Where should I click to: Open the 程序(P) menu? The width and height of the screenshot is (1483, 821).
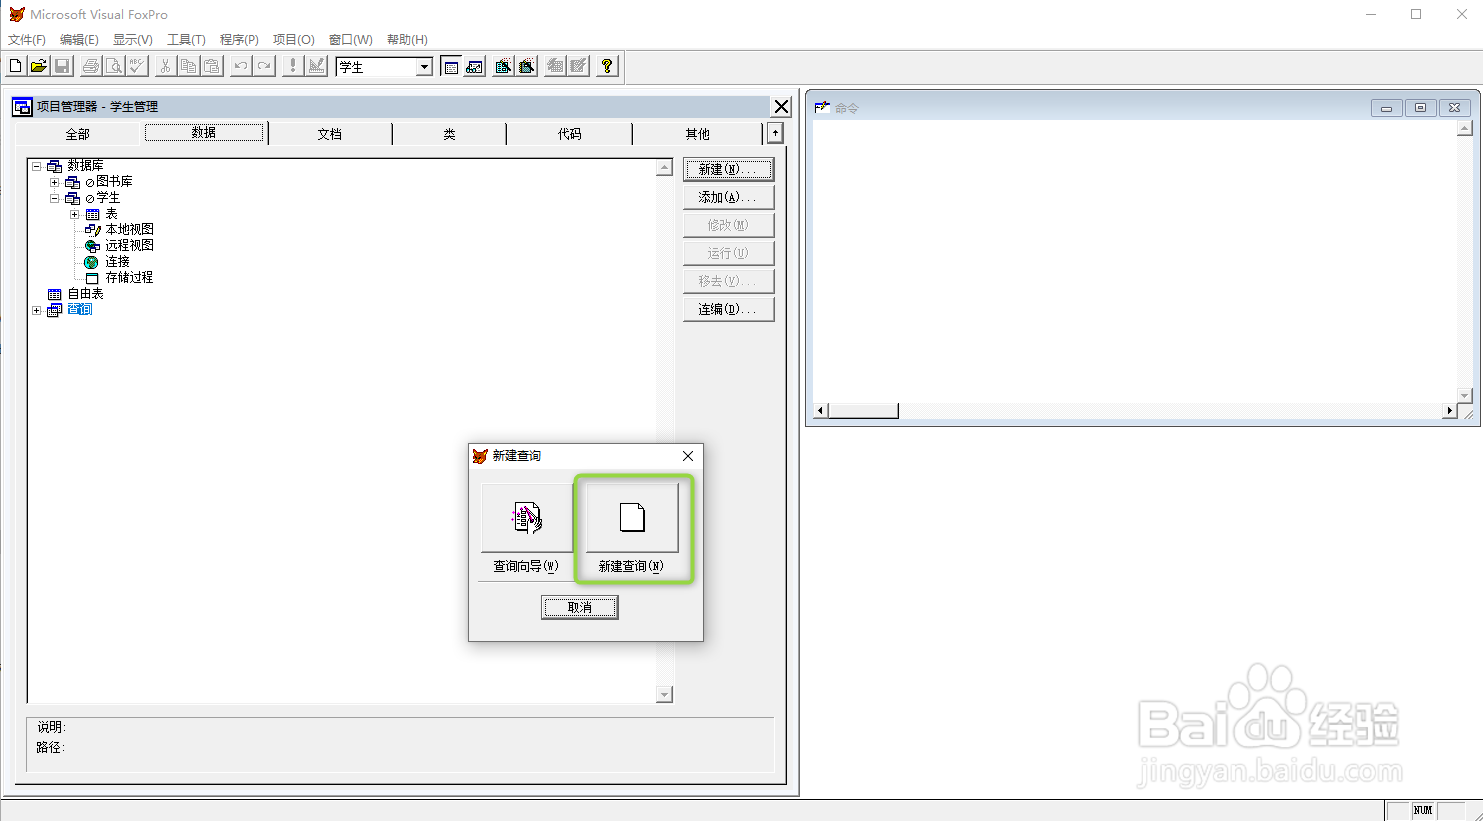[x=239, y=40]
